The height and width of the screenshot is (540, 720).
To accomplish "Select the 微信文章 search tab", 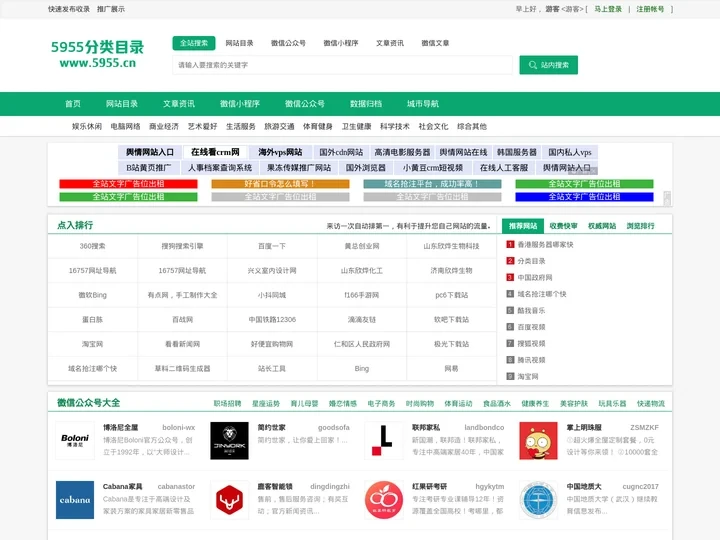I will 435,43.
